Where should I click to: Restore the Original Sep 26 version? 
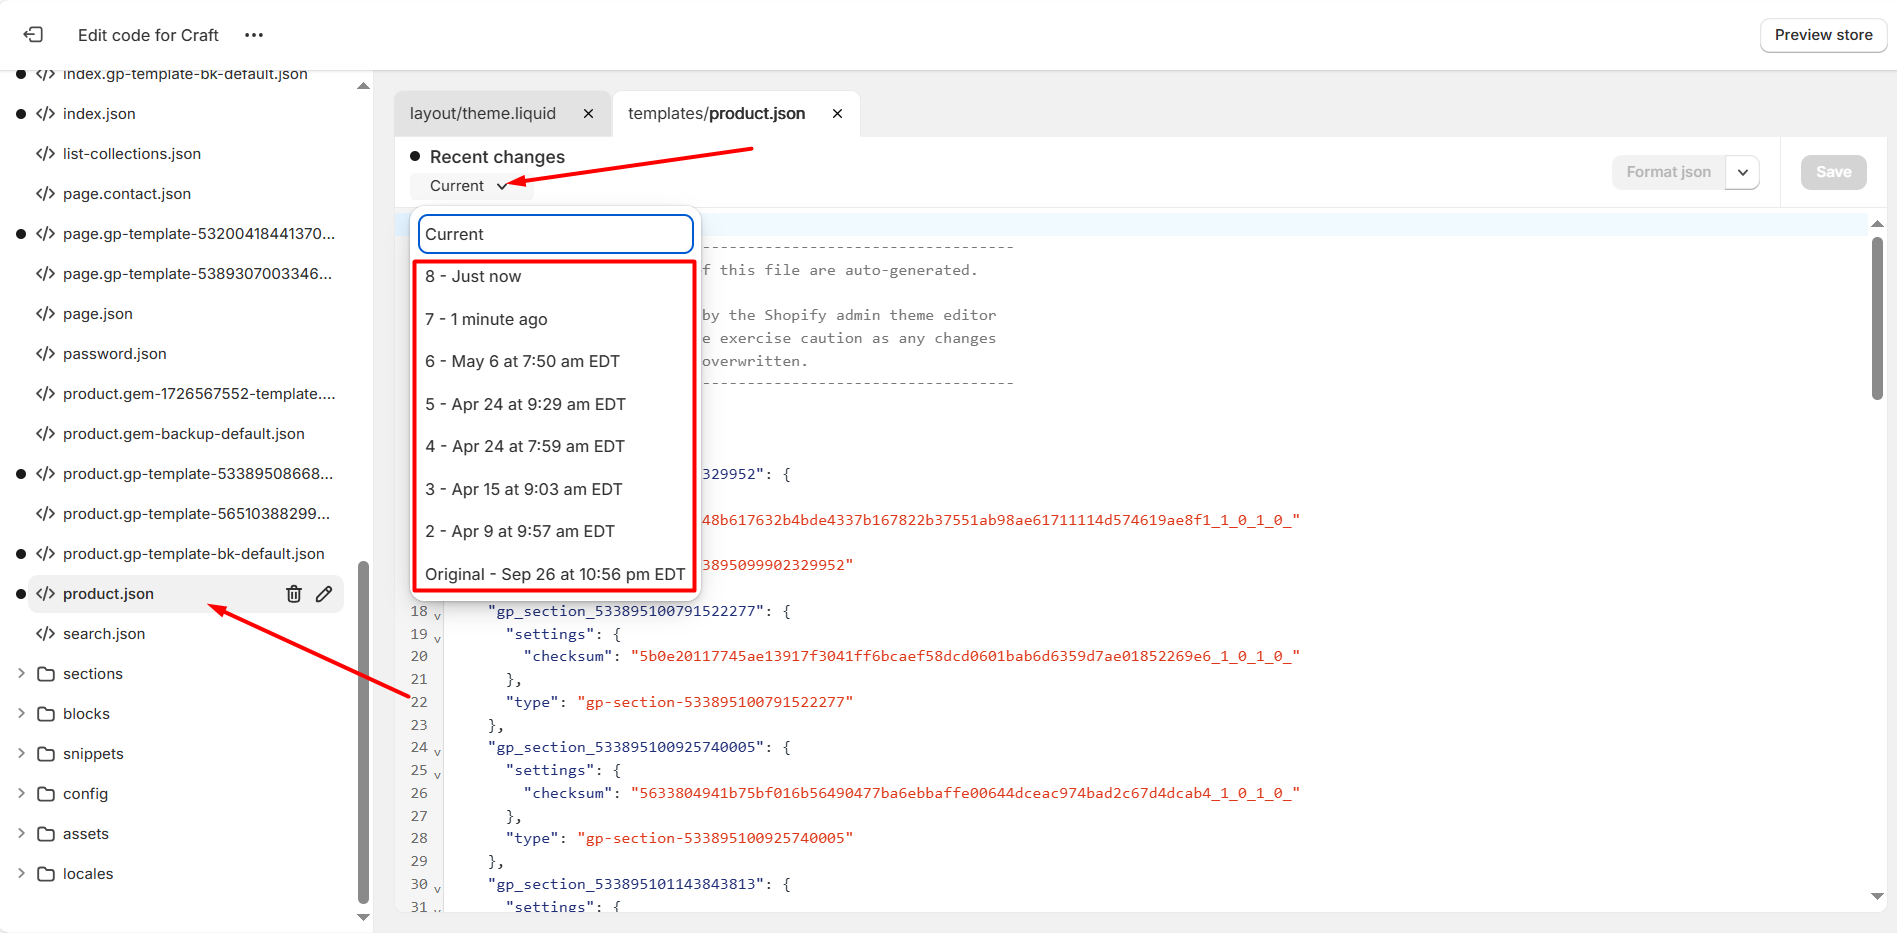pos(554,574)
